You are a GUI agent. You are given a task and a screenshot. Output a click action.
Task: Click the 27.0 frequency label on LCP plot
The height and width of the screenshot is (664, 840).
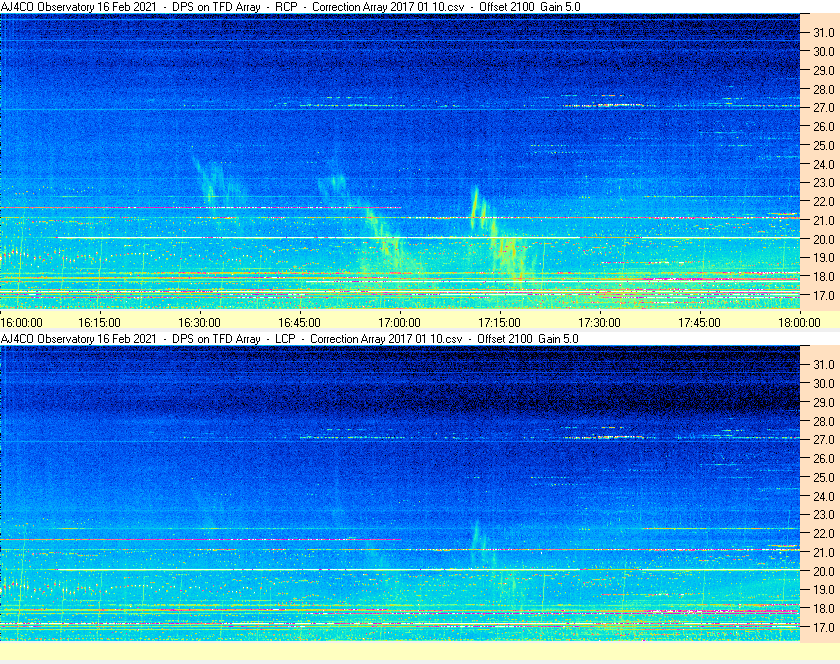pos(824,440)
